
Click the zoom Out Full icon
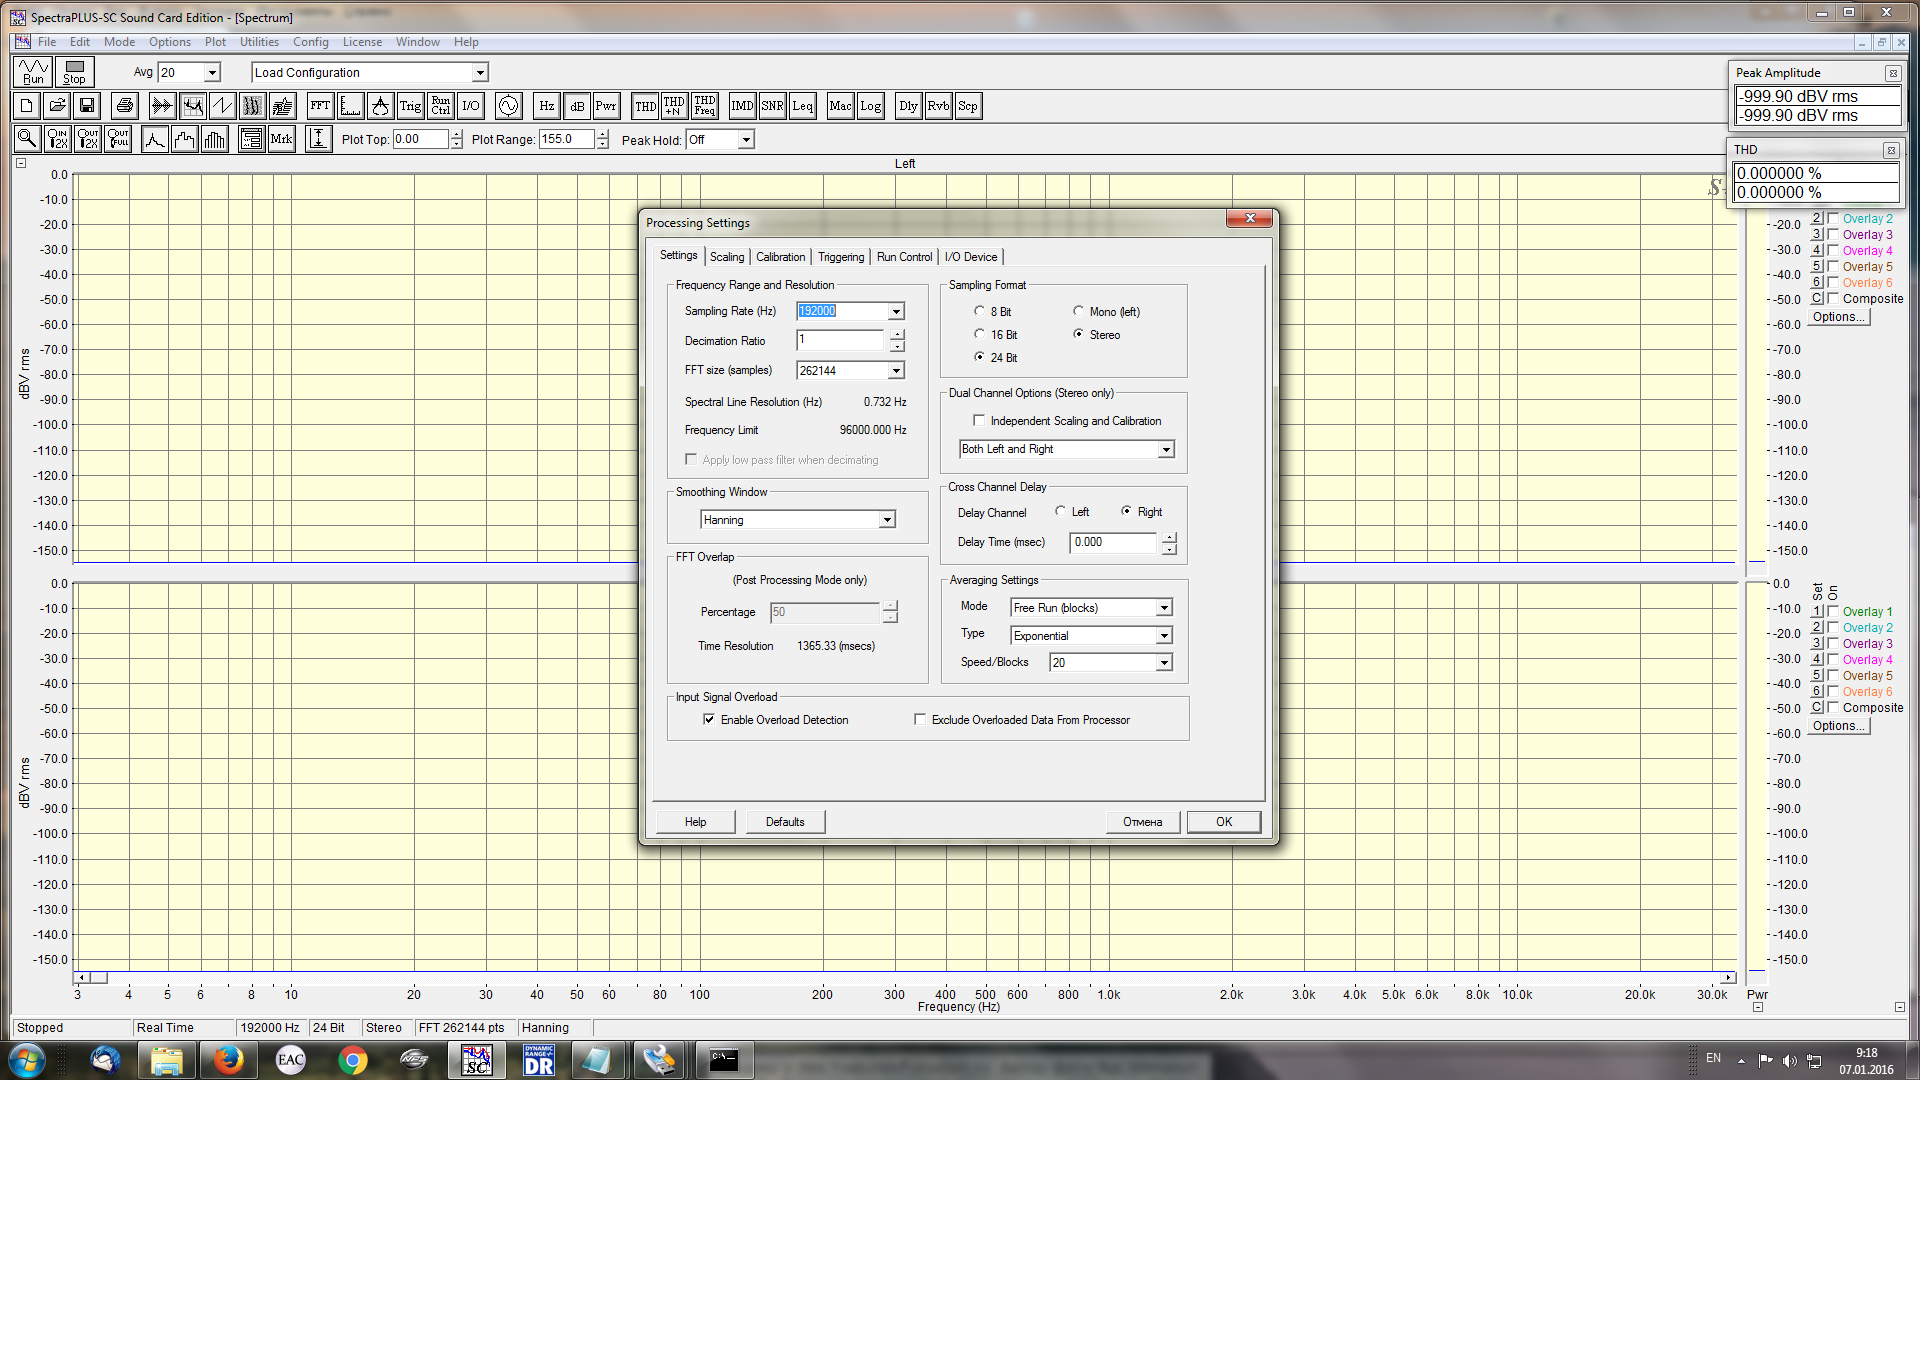coord(118,139)
